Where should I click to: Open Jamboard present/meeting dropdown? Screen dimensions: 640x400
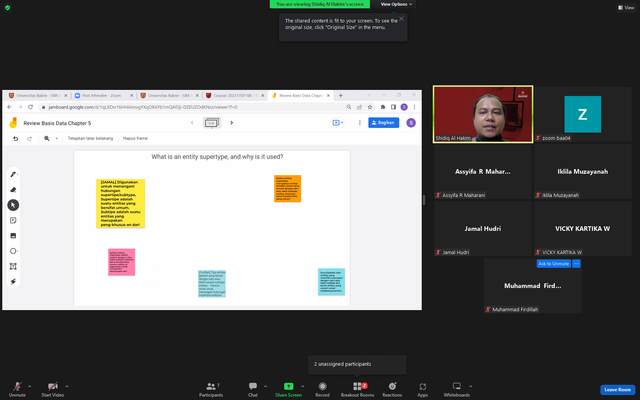click(337, 122)
